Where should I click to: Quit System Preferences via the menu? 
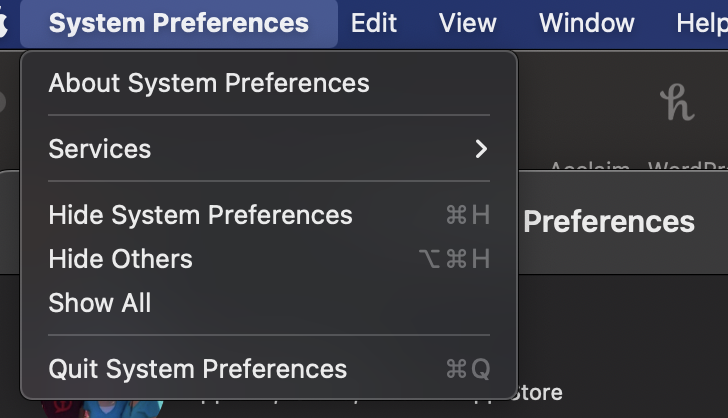[x=197, y=369]
